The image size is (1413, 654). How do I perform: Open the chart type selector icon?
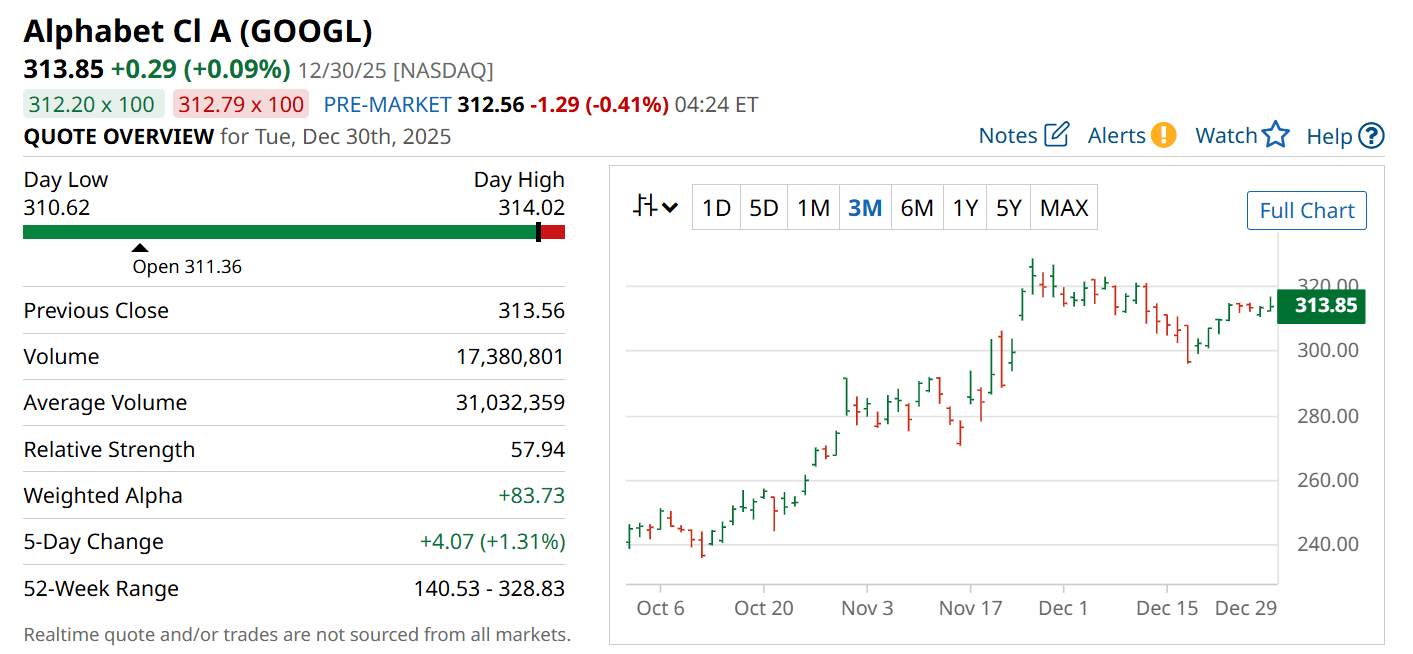coord(656,207)
